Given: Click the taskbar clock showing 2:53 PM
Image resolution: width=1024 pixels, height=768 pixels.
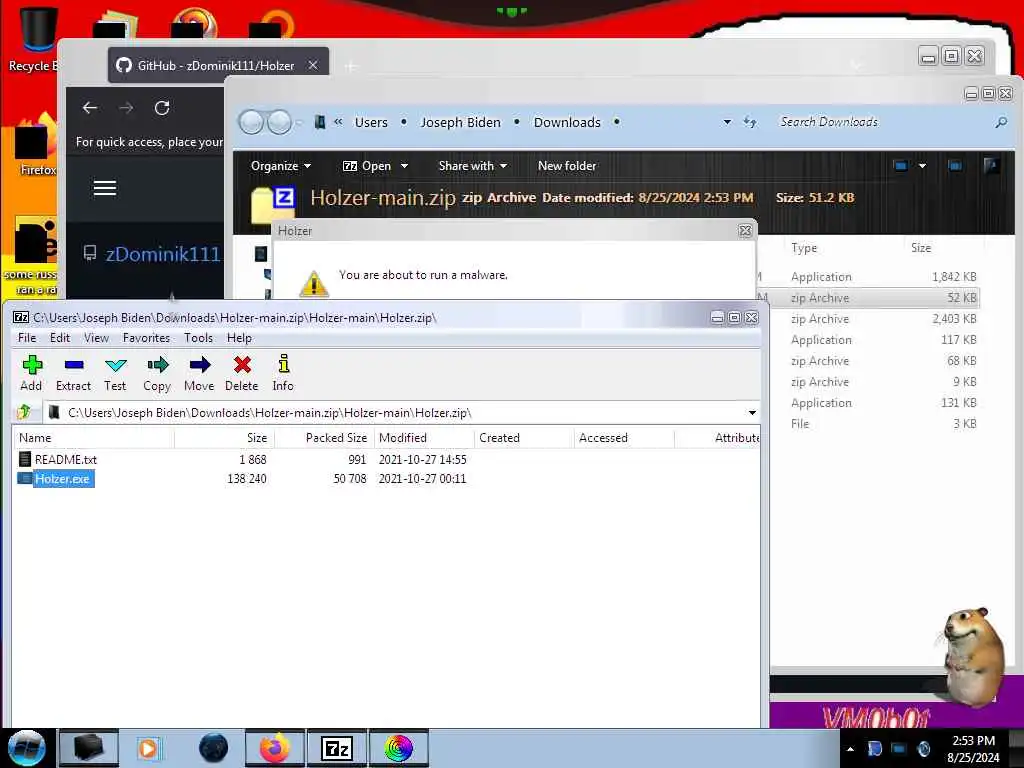Looking at the screenshot, I should tap(973, 749).
